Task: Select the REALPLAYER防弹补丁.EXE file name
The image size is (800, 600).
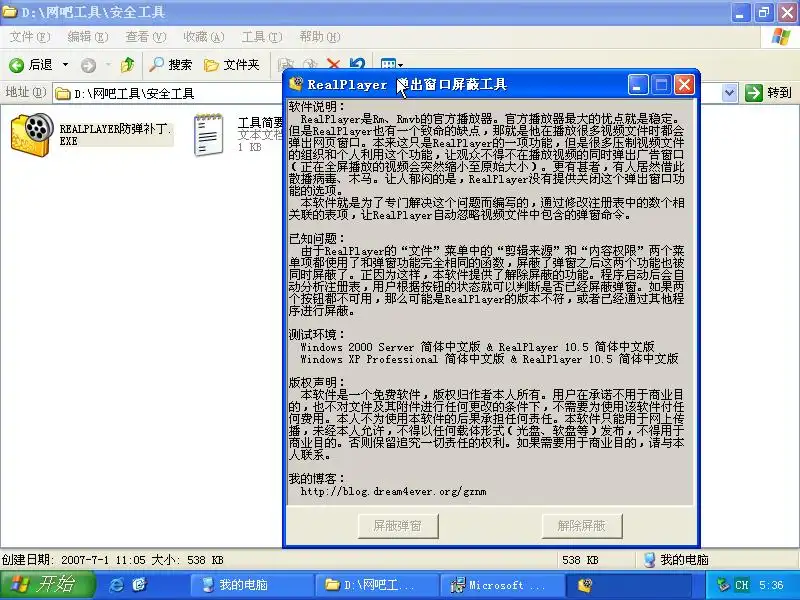Action: [115, 135]
